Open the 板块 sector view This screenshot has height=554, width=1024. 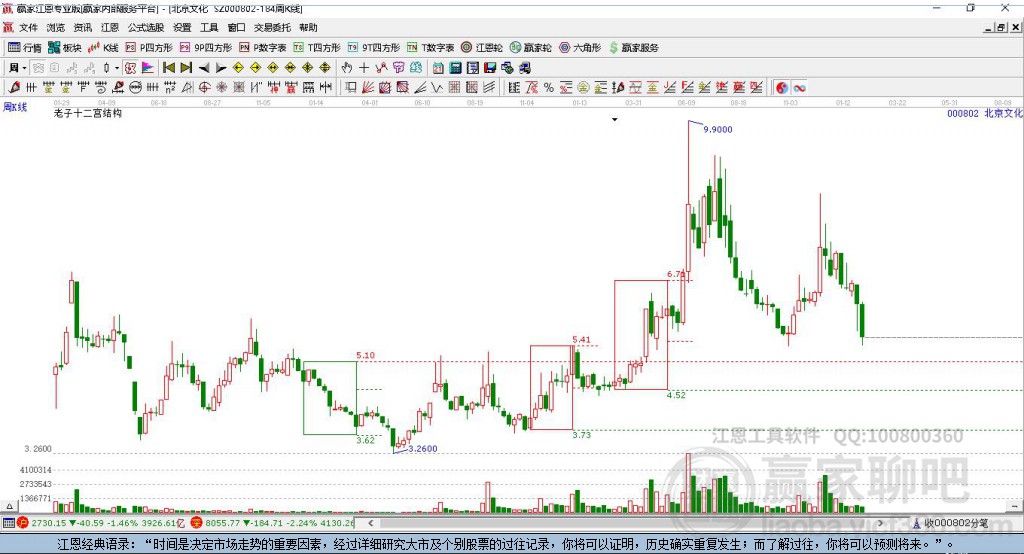click(x=64, y=48)
